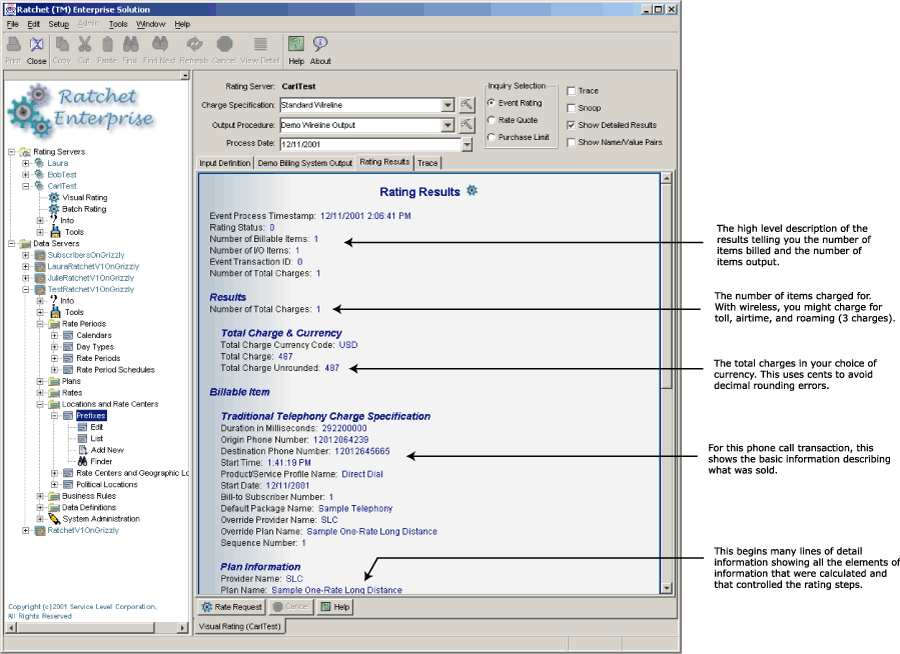Viewport: 900px width, 654px height.
Task: Uncheck Show Detailed Results checkbox
Action: (x=571, y=125)
